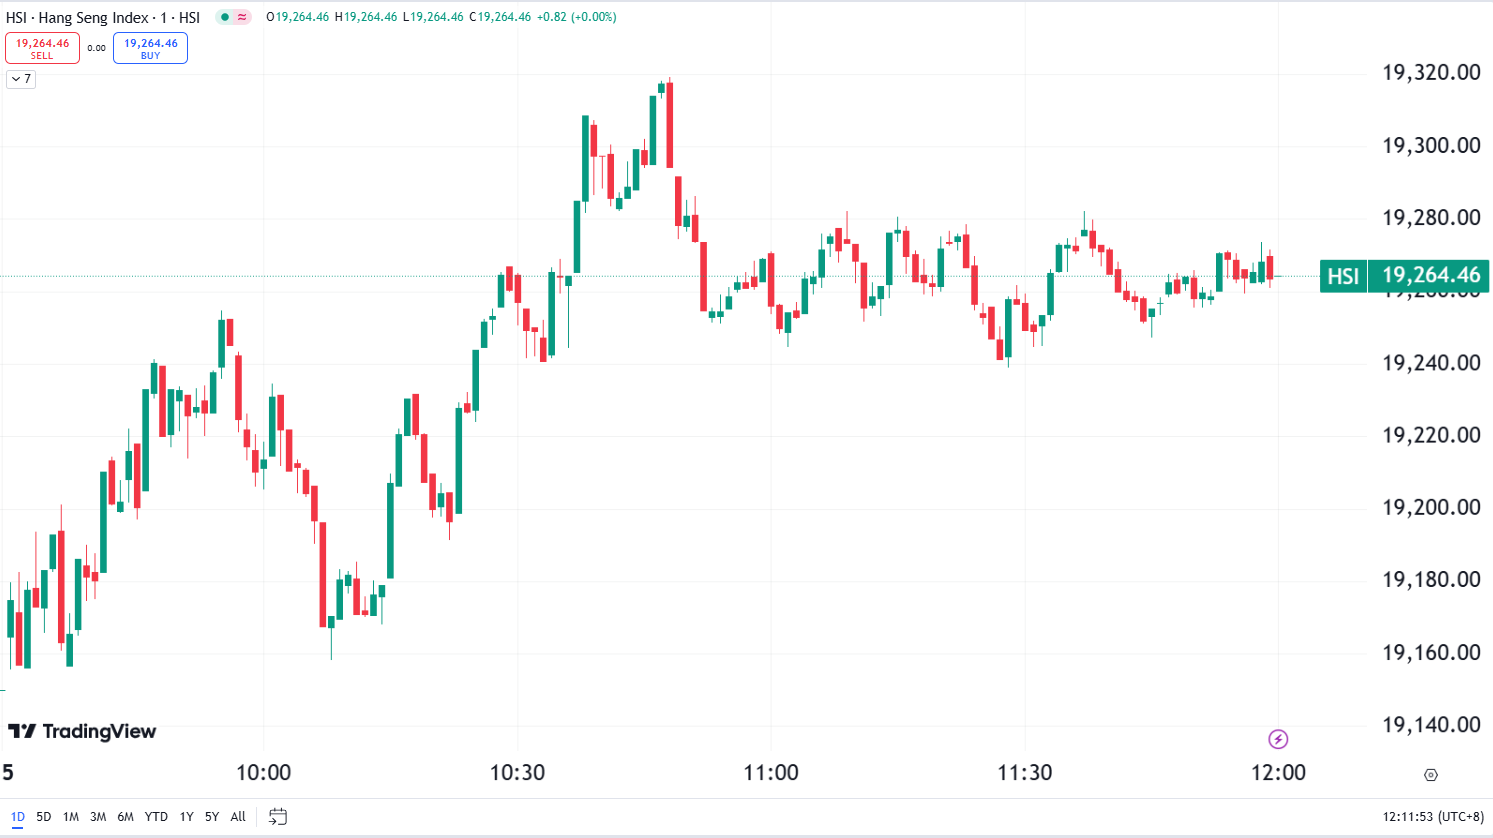
Task: Click the HSI Hang Seng Index title text
Action: point(103,17)
